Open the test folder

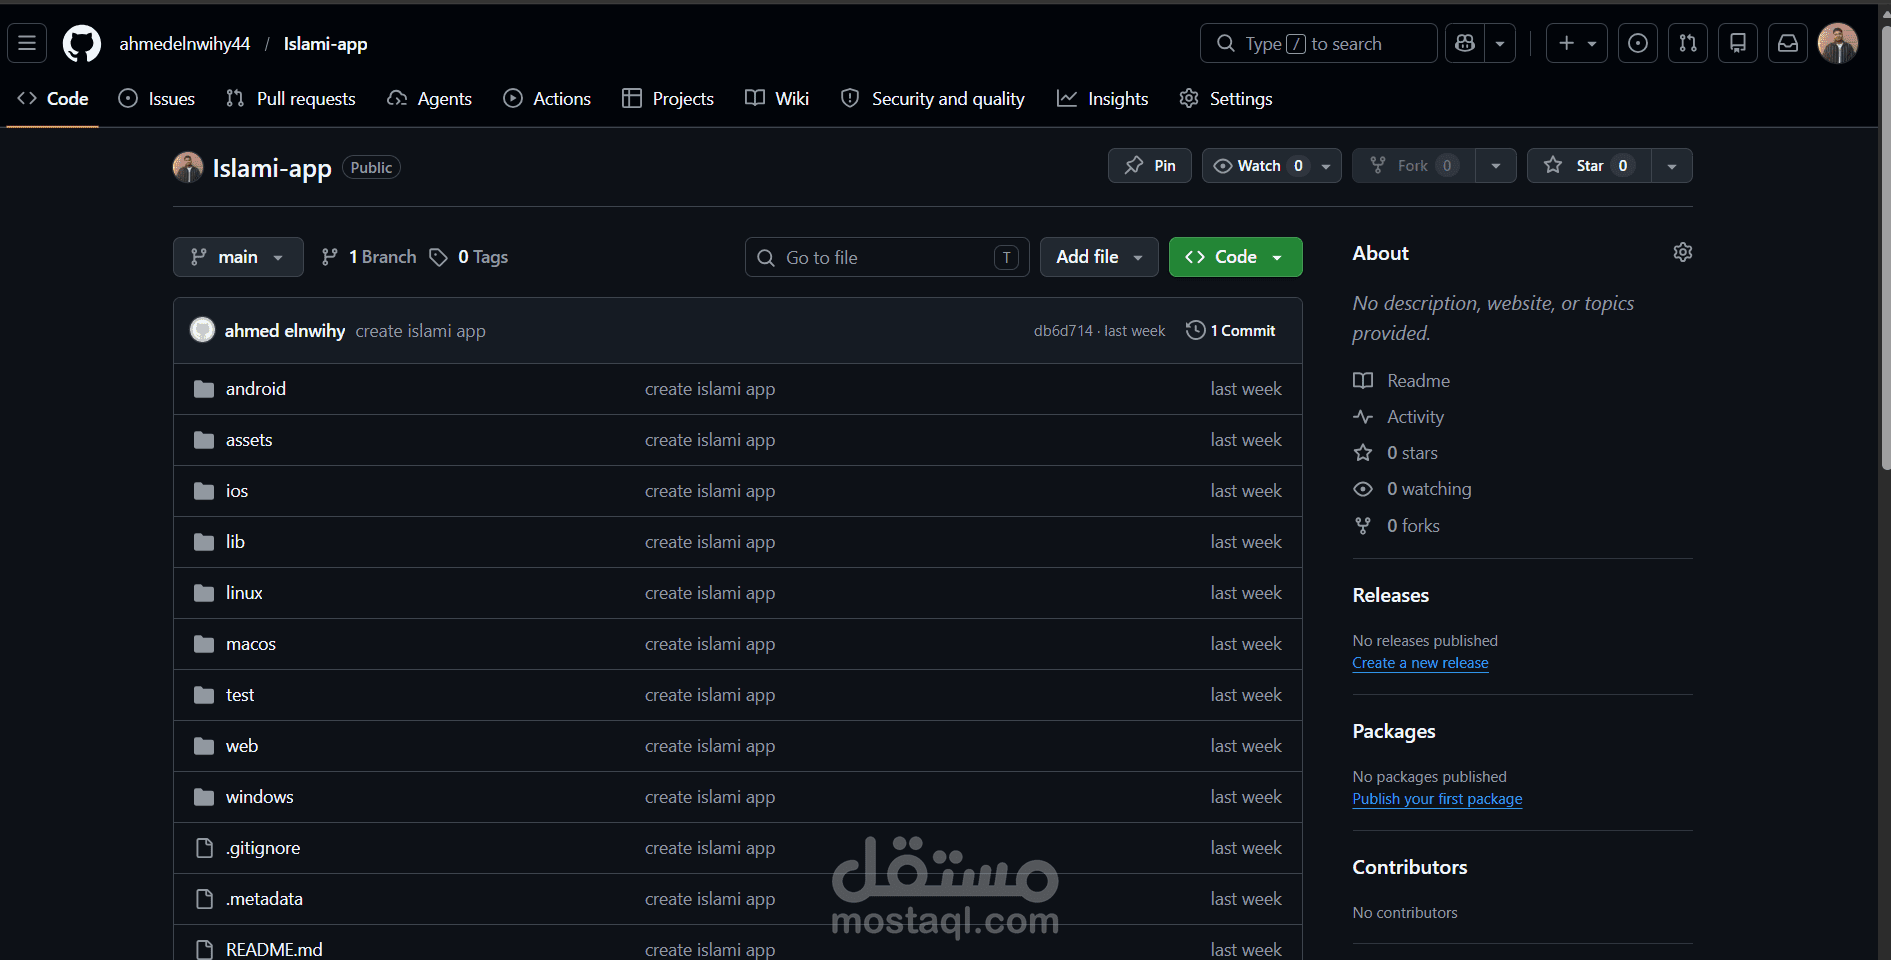(x=240, y=695)
